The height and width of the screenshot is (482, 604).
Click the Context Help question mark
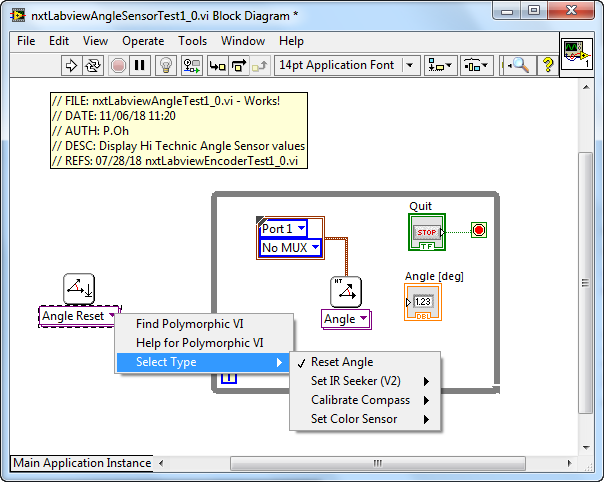point(548,65)
